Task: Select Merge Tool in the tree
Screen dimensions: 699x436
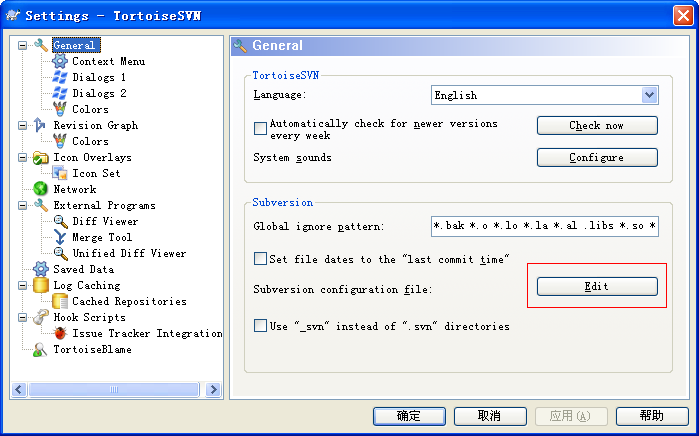Action: click(102, 237)
